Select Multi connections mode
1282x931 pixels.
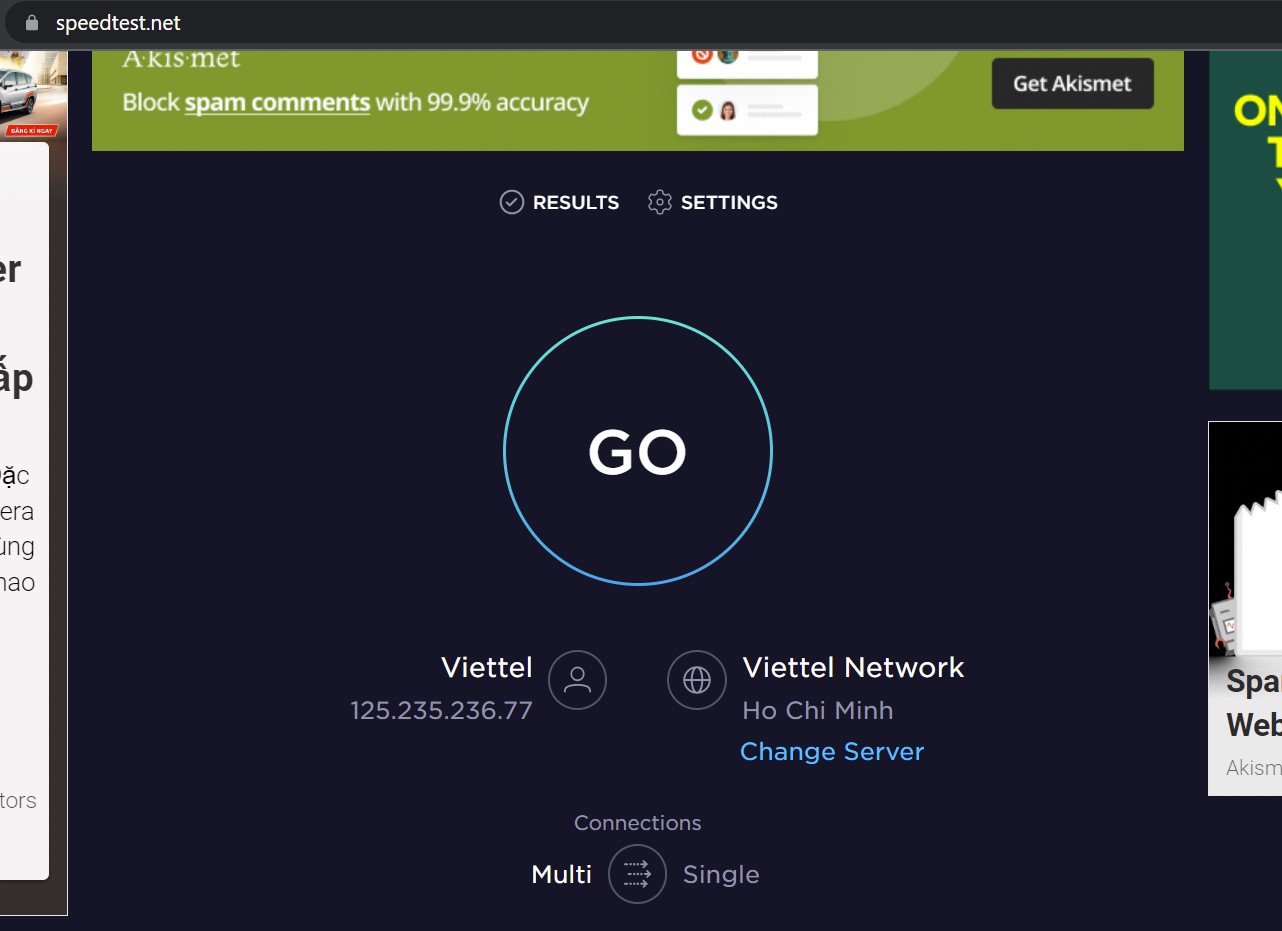click(561, 875)
